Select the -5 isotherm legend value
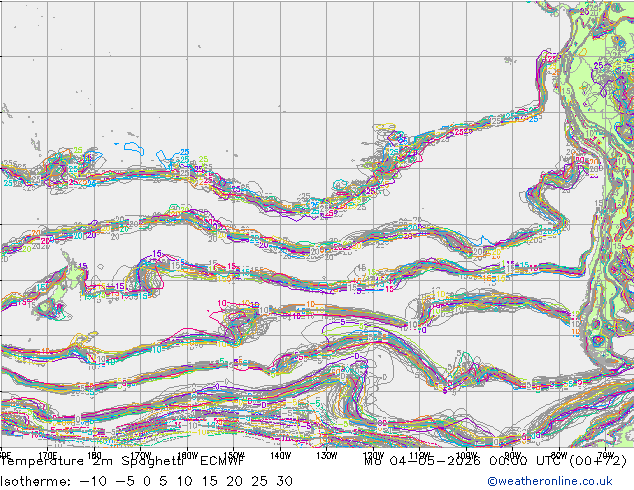Viewport: 634px width, 490px height. pos(125,481)
